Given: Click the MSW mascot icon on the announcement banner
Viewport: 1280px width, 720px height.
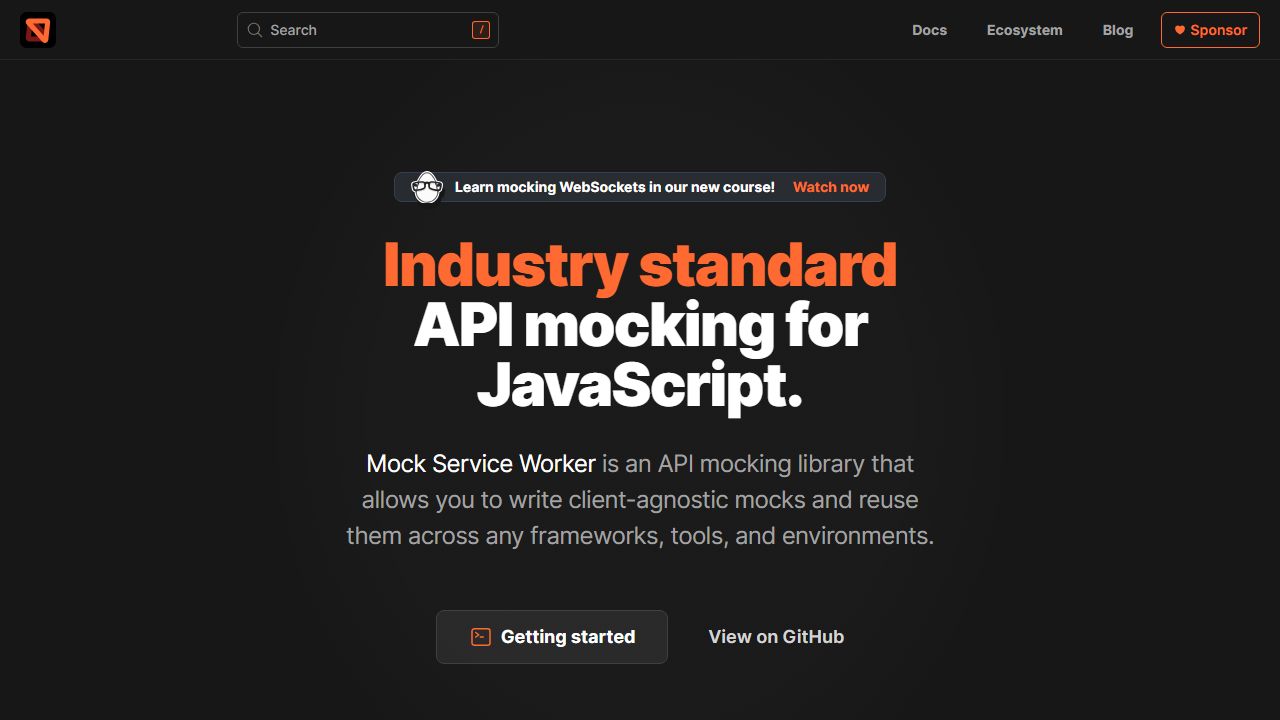Looking at the screenshot, I should (x=427, y=187).
